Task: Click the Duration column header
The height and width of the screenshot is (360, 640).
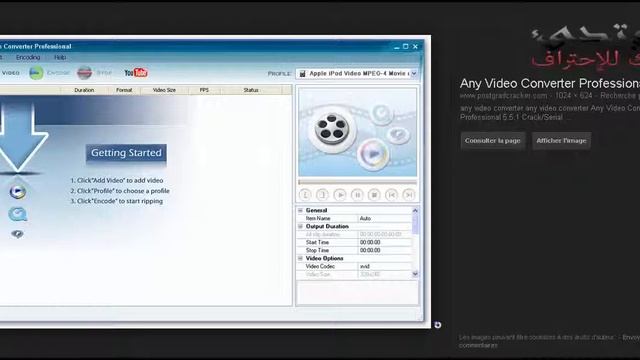Action: [84, 90]
